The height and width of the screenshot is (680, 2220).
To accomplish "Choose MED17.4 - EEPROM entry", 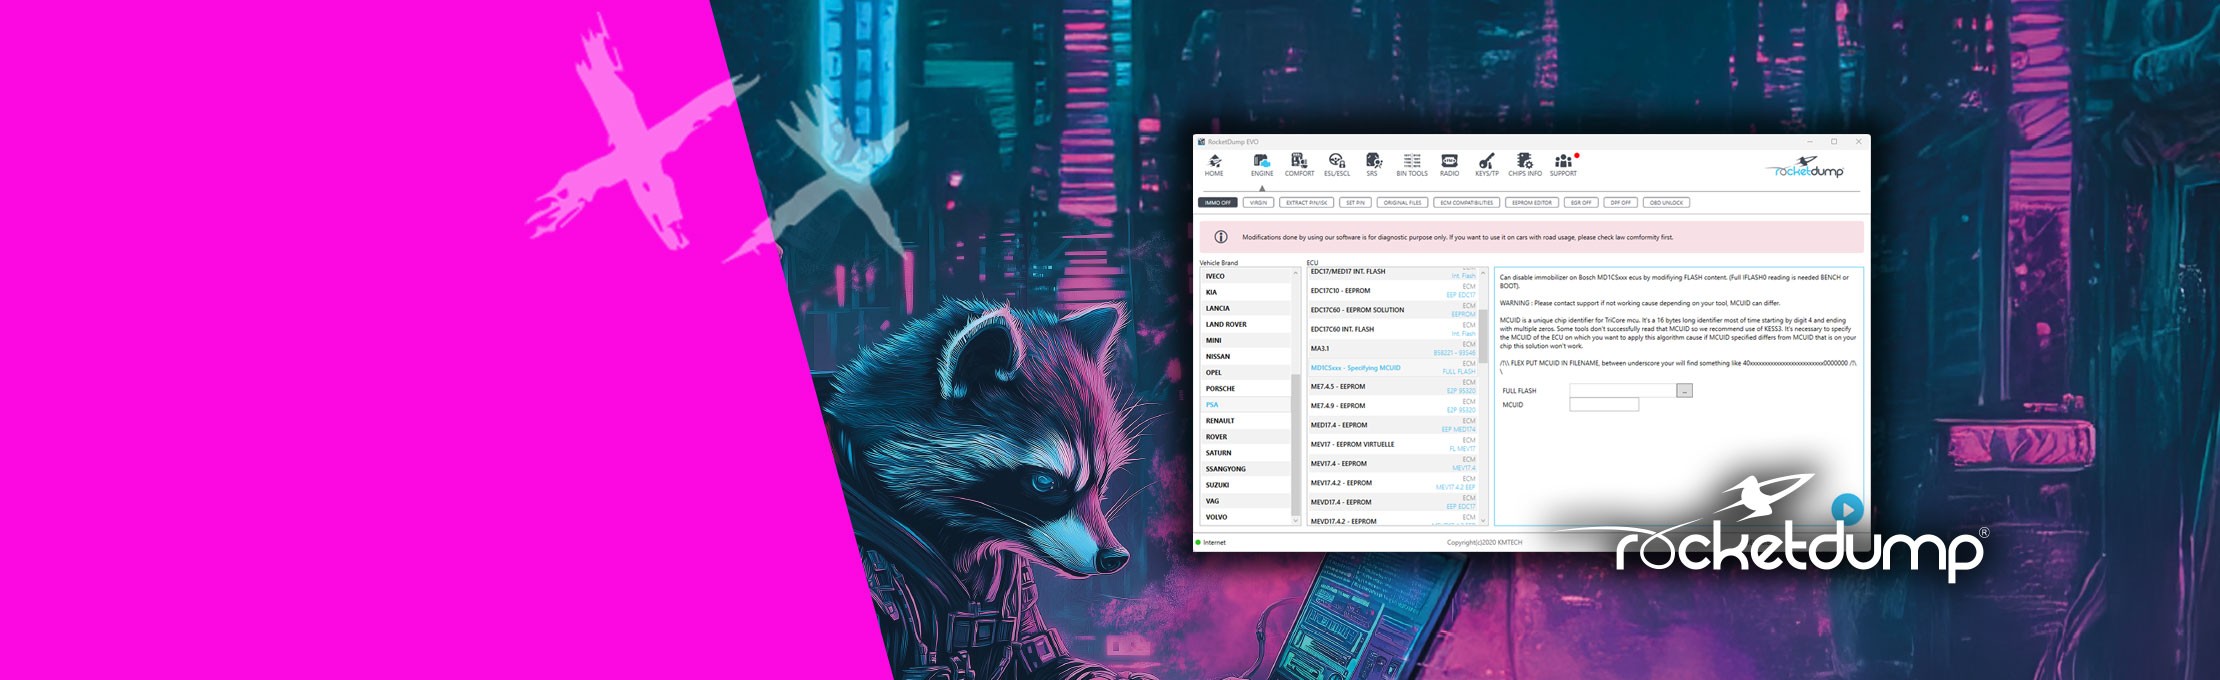I will 1393,425.
